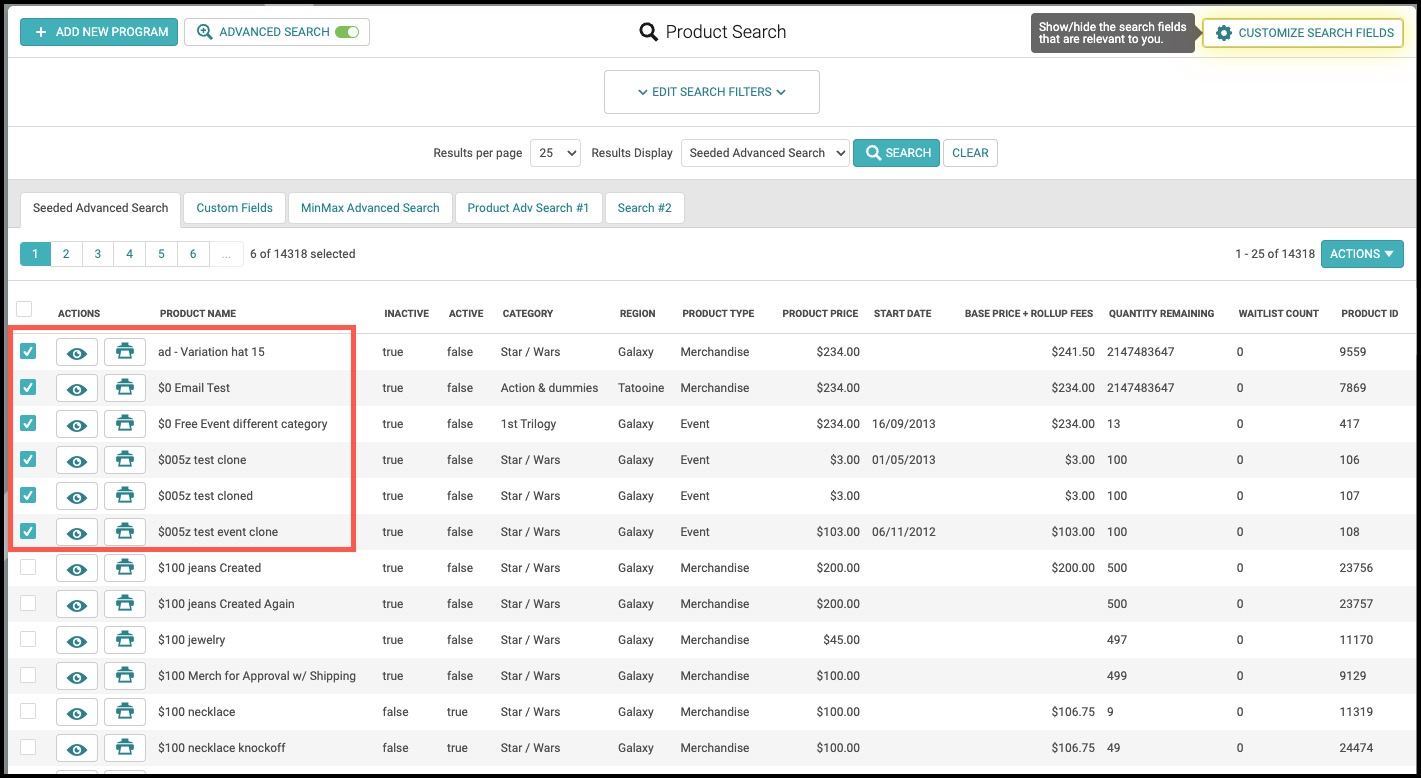
Task: Click eye icon for $005z test cloned
Action: pyautogui.click(x=77, y=496)
